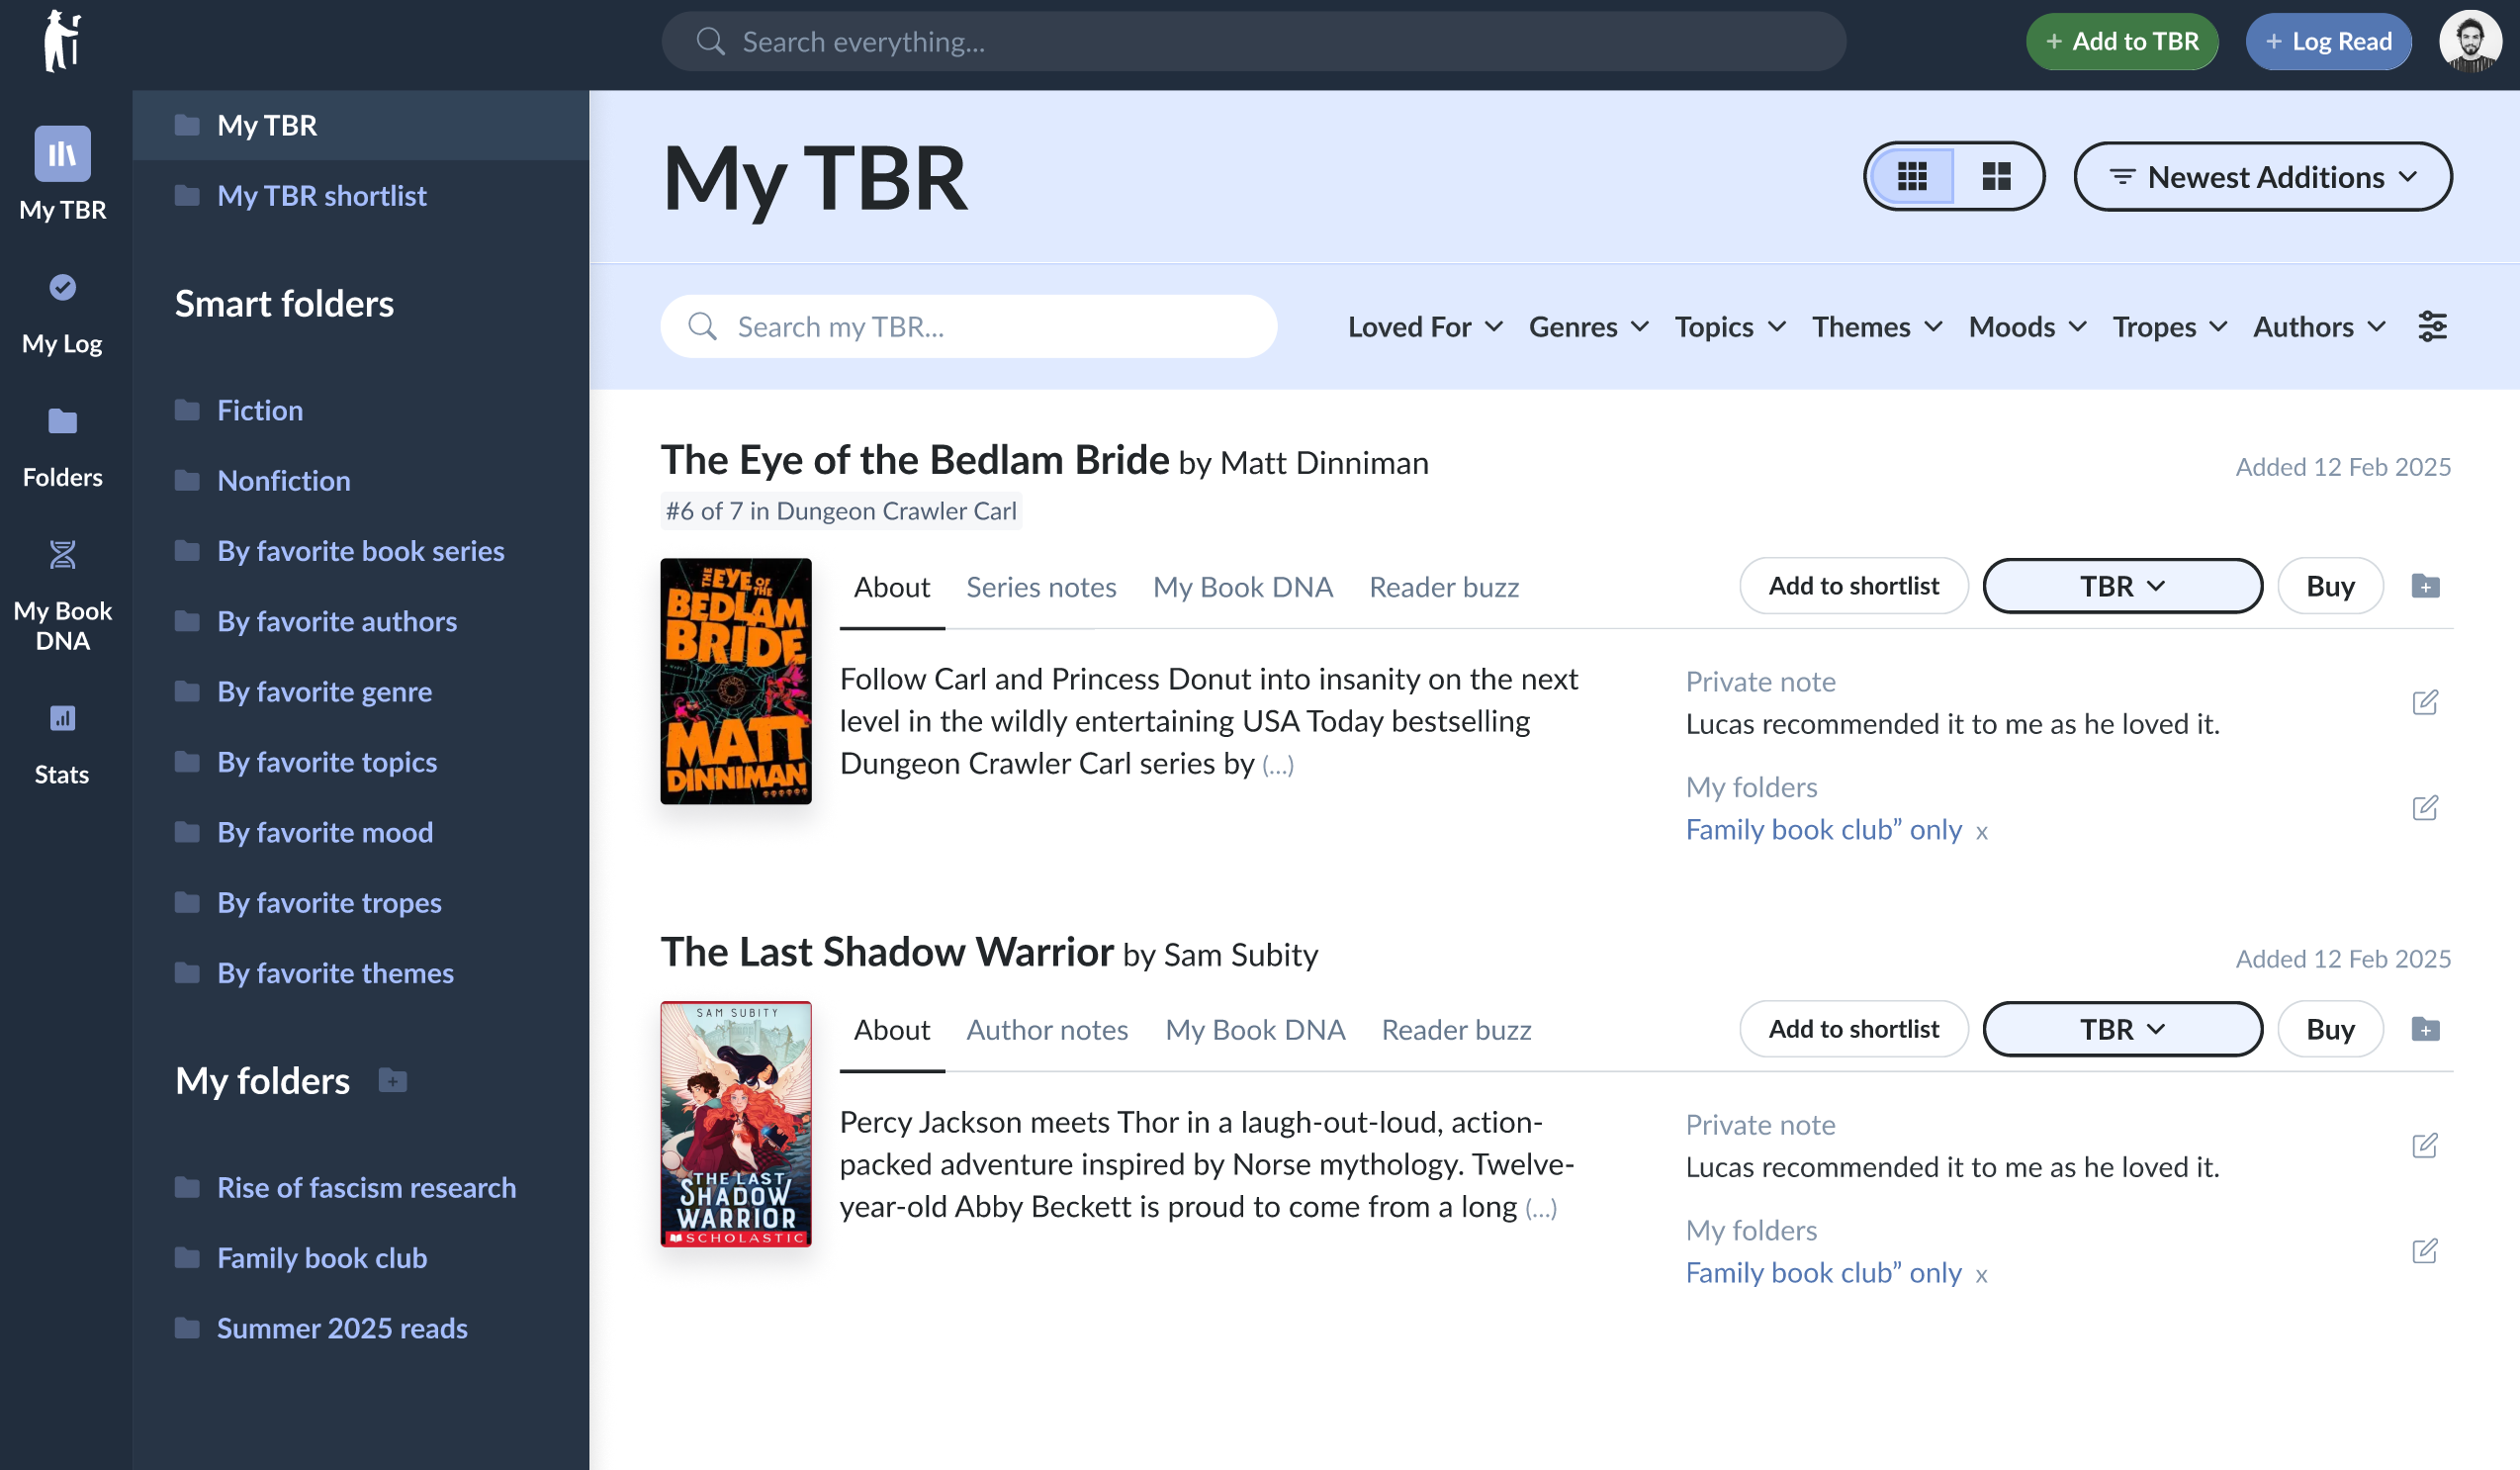Image resolution: width=2520 pixels, height=1470 pixels.
Task: Open TBR status dropdown for Bedlam Bride
Action: (2122, 586)
